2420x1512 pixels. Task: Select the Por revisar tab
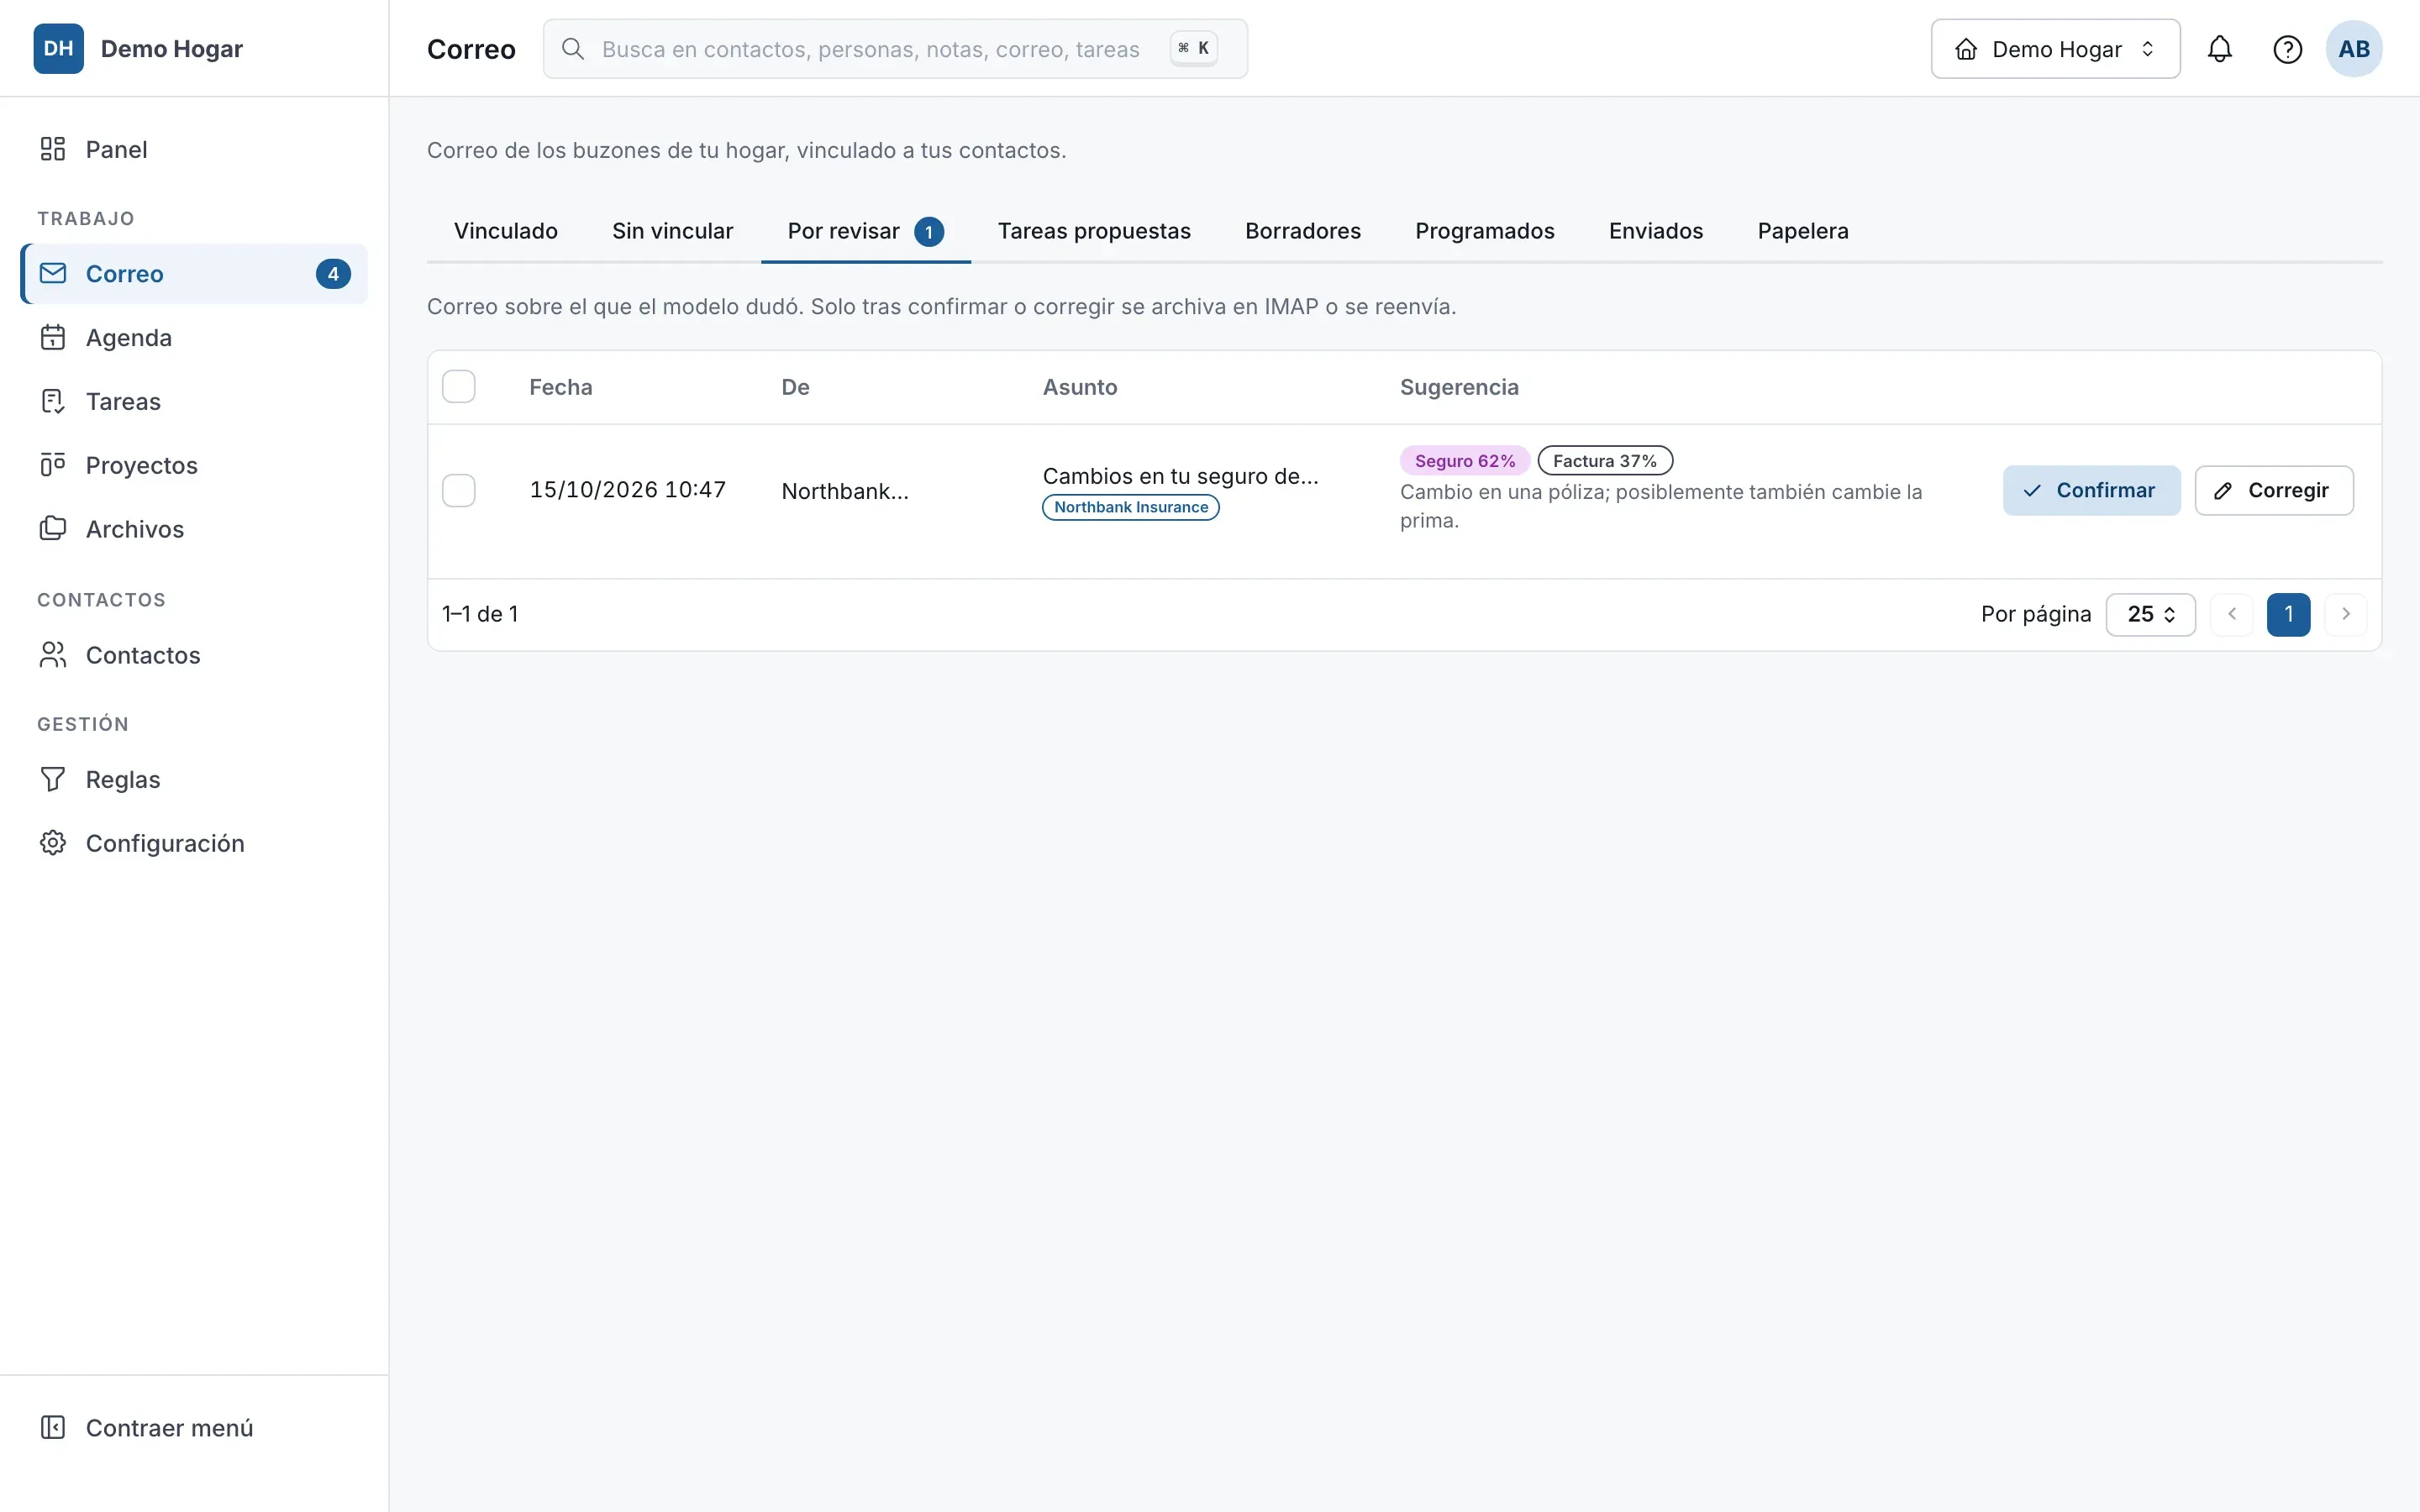866,231
